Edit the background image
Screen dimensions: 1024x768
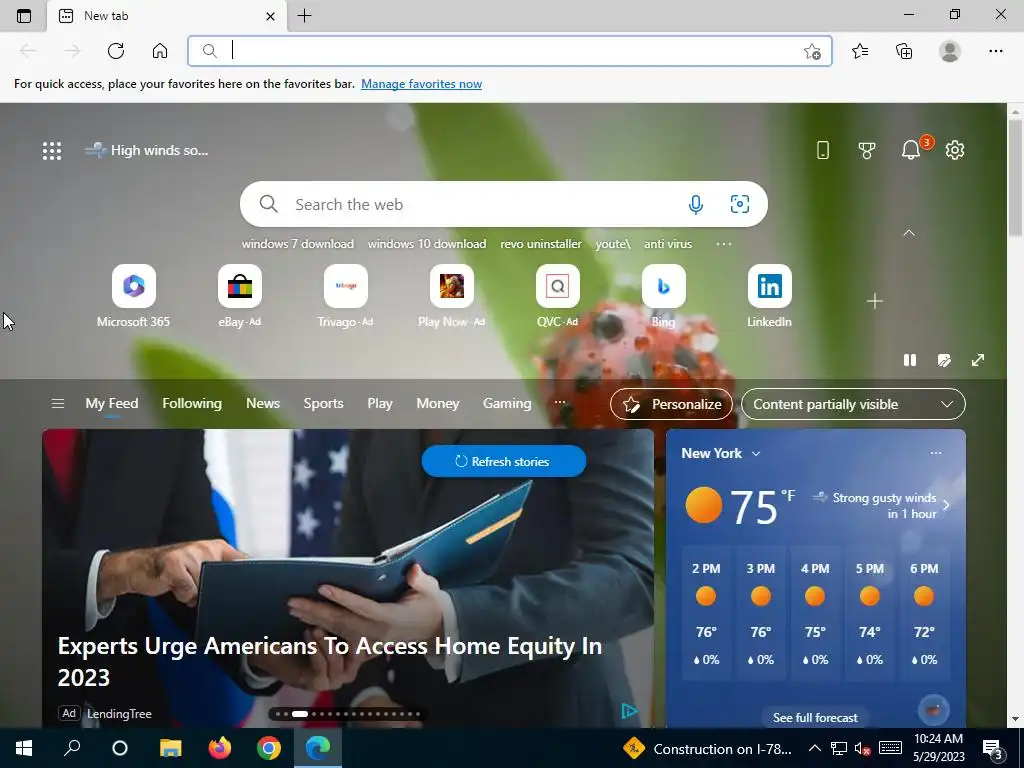(944, 360)
